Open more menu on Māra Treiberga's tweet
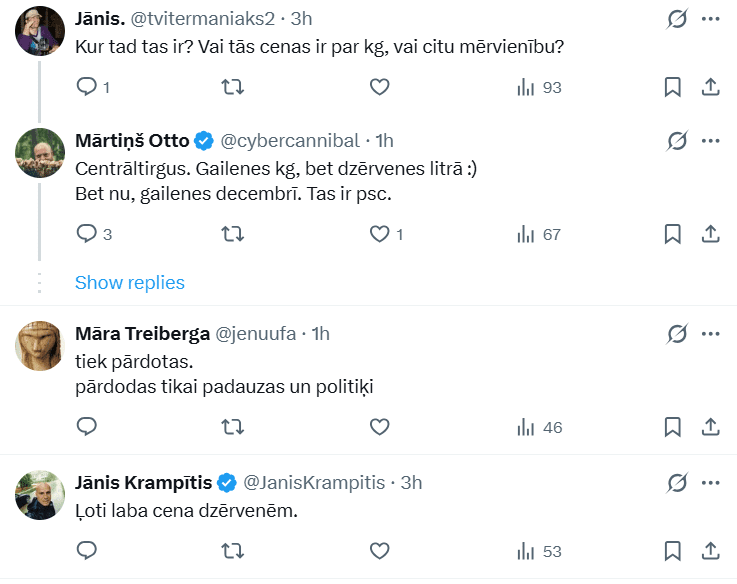Image resolution: width=737 pixels, height=584 pixels. 711,333
